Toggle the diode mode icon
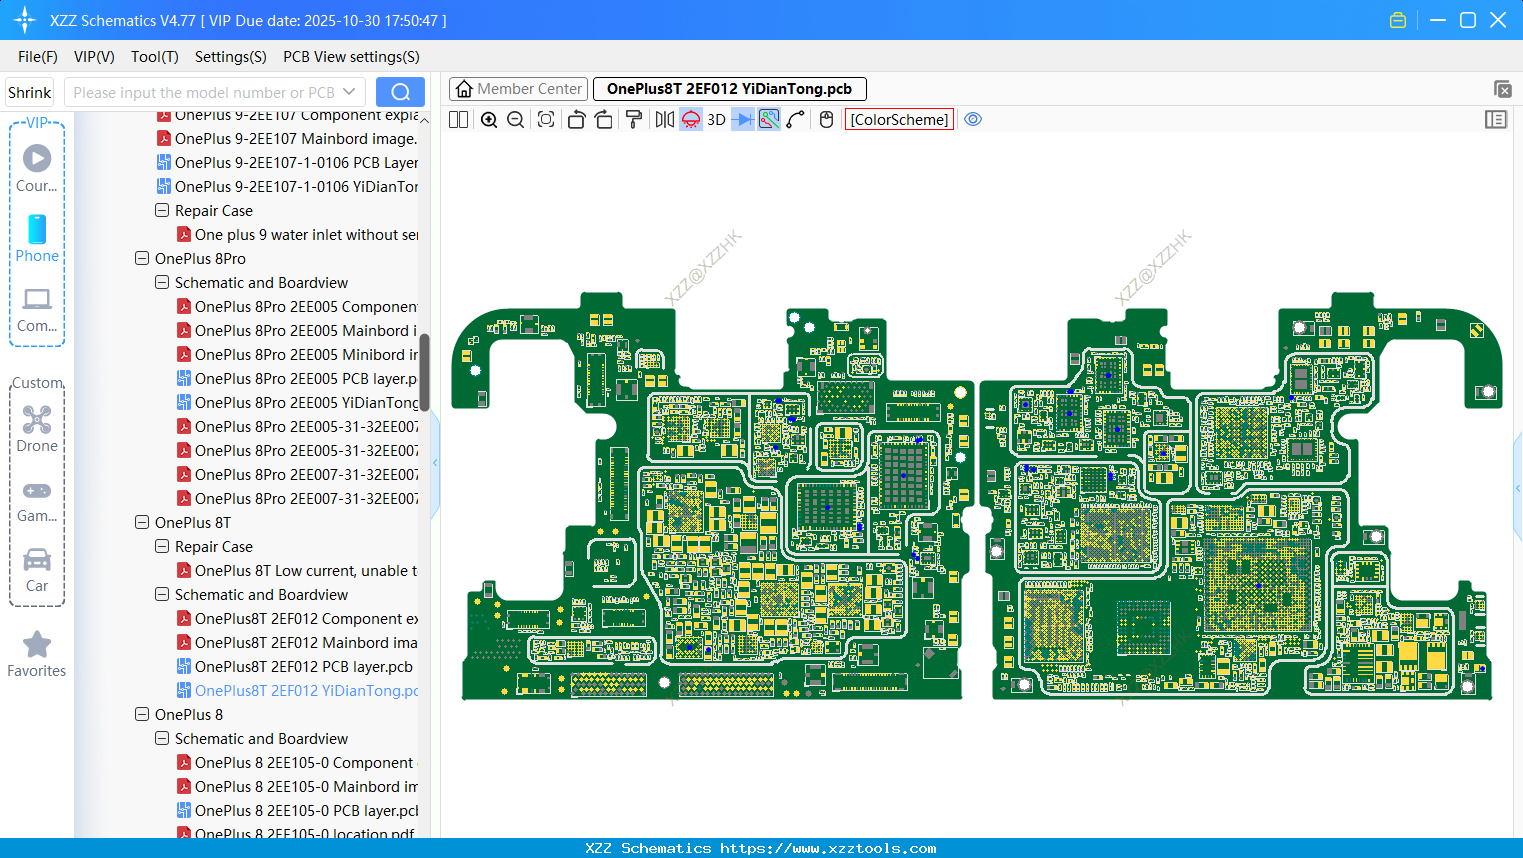 [742, 120]
